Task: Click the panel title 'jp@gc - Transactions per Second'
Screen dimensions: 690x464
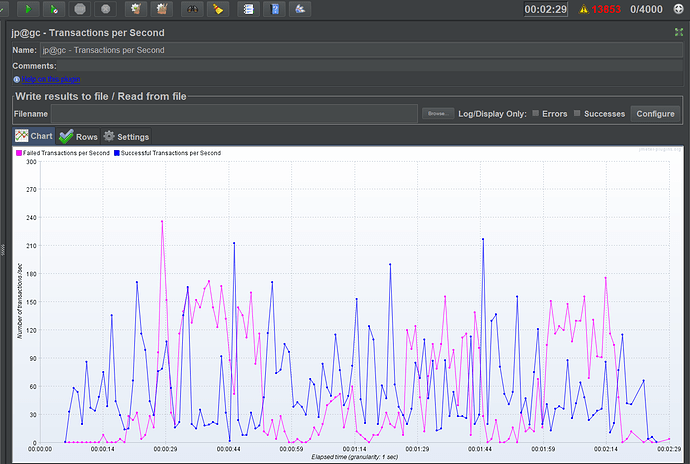Action: 88,33
